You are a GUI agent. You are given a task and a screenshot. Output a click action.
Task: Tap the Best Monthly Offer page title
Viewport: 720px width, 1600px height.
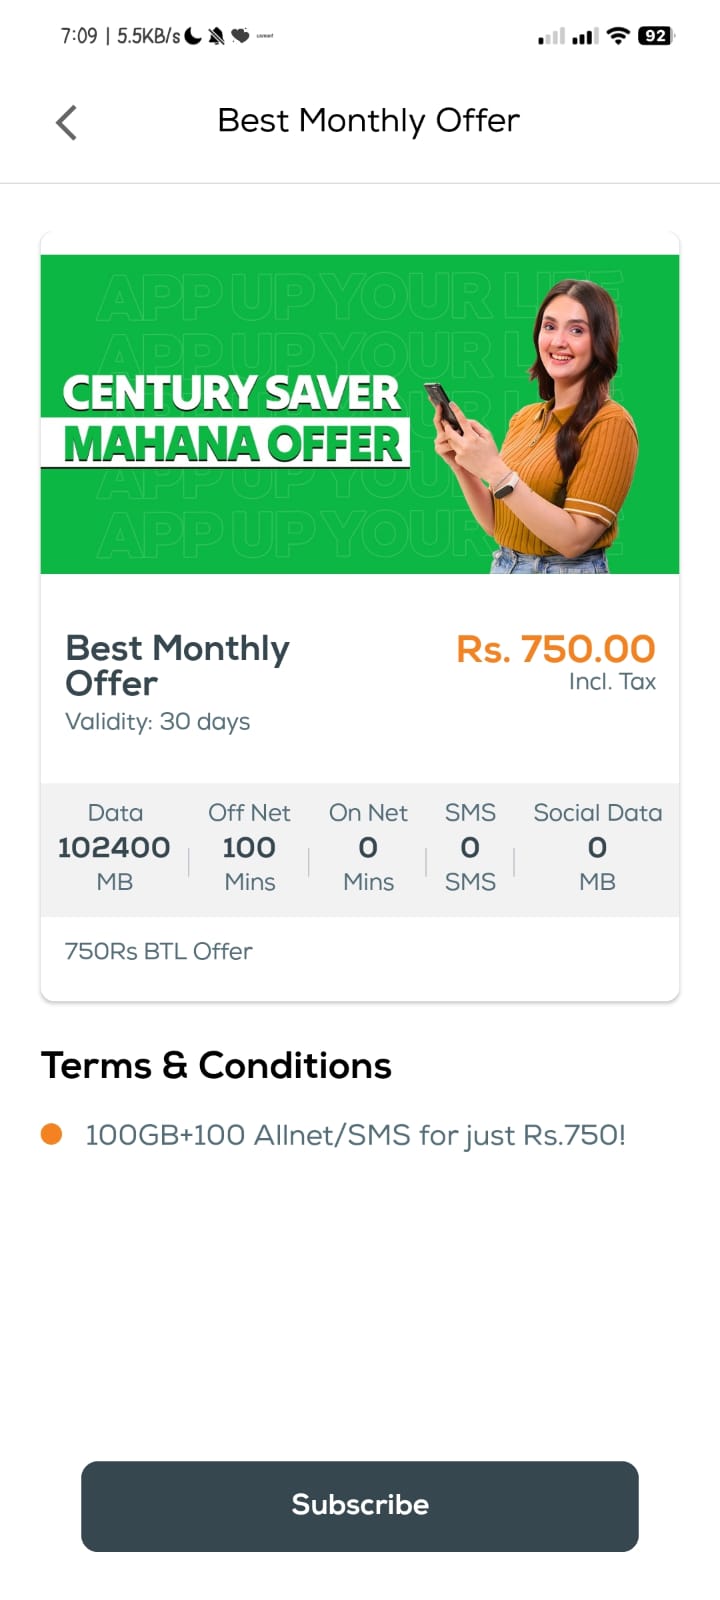[368, 121]
